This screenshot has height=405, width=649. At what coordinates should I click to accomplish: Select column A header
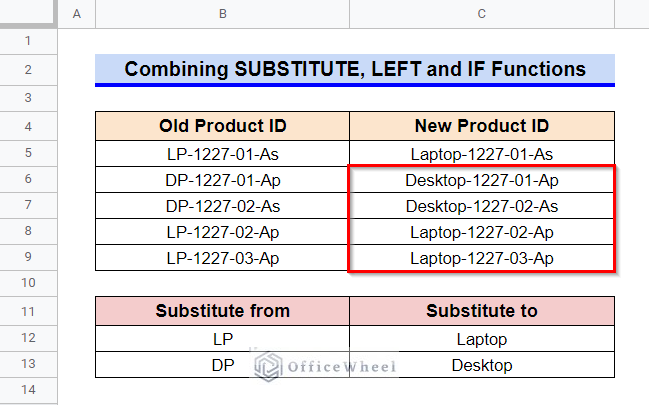77,14
